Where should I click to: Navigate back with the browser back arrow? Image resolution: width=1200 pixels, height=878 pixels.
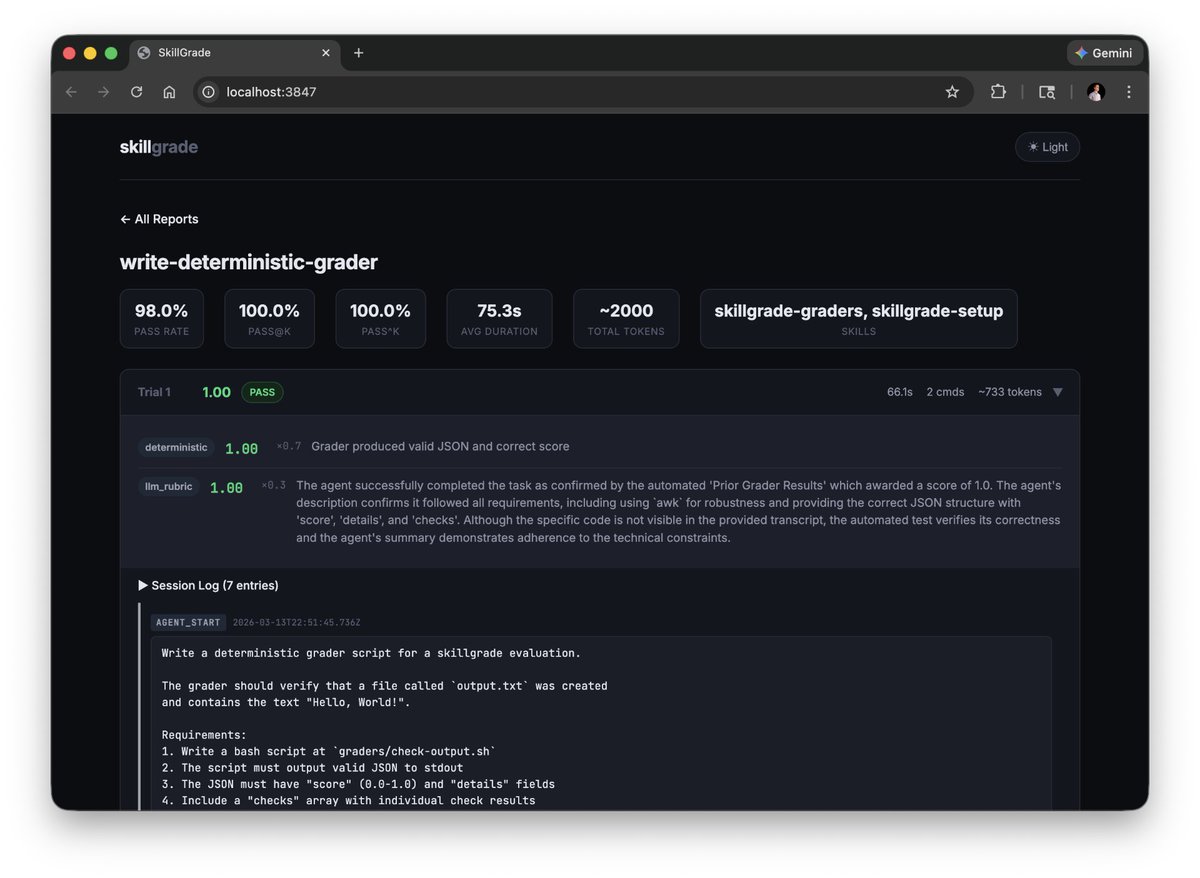click(70, 91)
